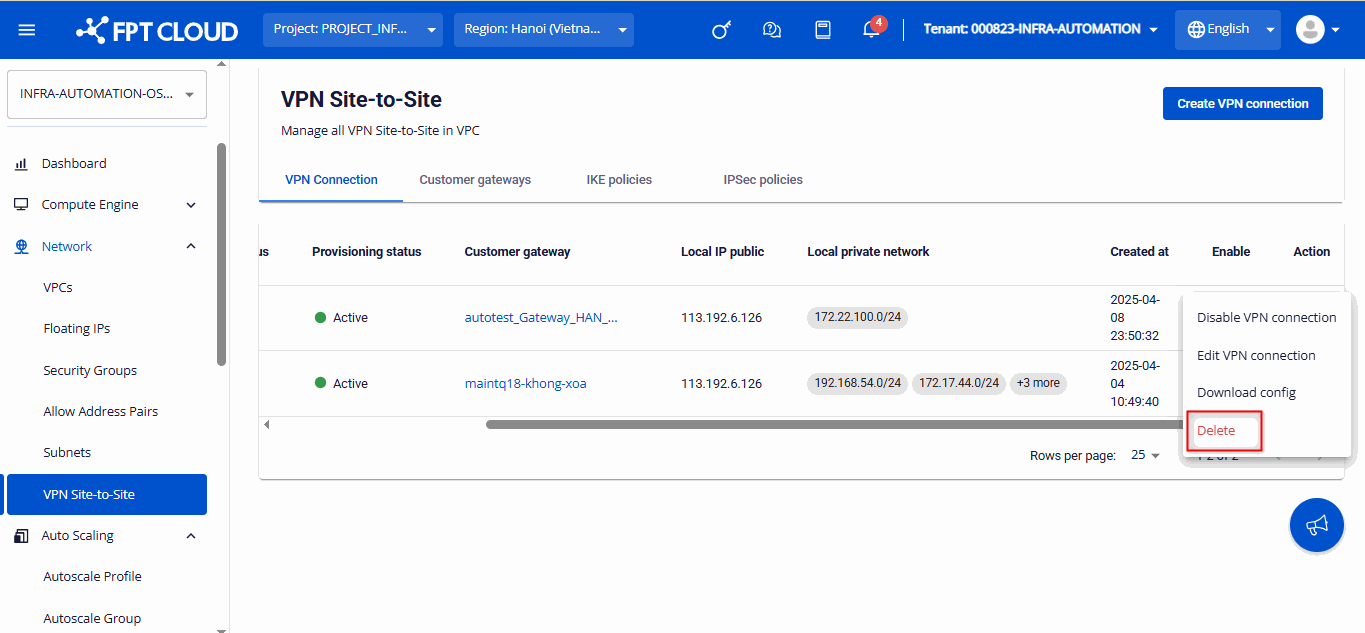Click the globe icon beside English

coord(1196,29)
